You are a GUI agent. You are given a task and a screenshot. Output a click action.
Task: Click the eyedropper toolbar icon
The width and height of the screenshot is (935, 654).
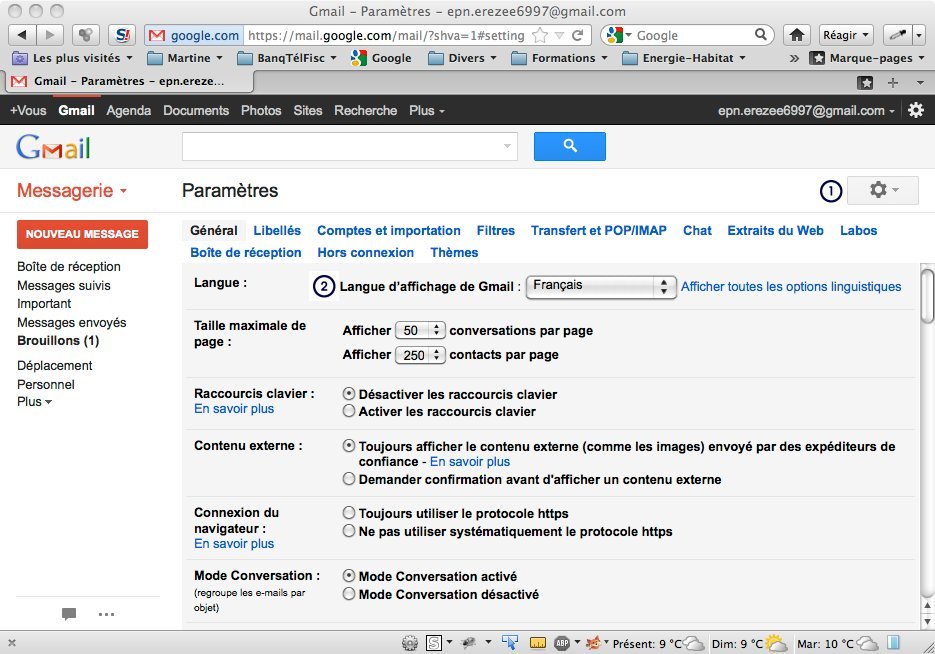click(x=897, y=35)
